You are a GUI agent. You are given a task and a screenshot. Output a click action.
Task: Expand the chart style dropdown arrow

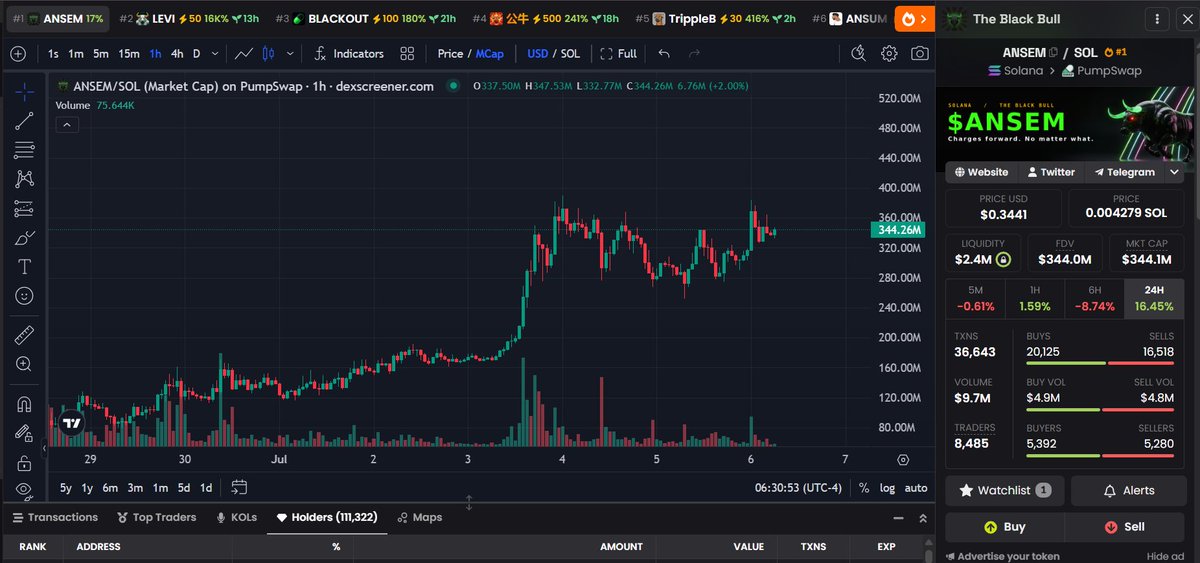pos(290,54)
